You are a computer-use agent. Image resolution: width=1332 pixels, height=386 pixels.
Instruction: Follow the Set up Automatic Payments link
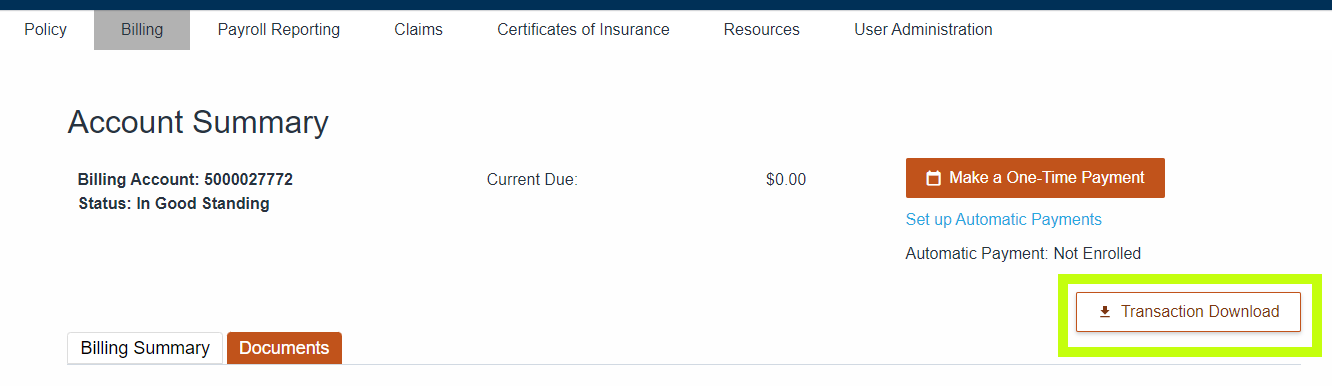[x=1003, y=219]
